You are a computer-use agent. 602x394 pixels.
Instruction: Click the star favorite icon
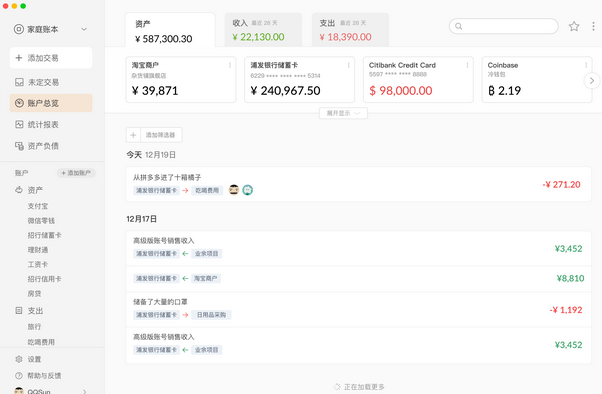click(574, 26)
